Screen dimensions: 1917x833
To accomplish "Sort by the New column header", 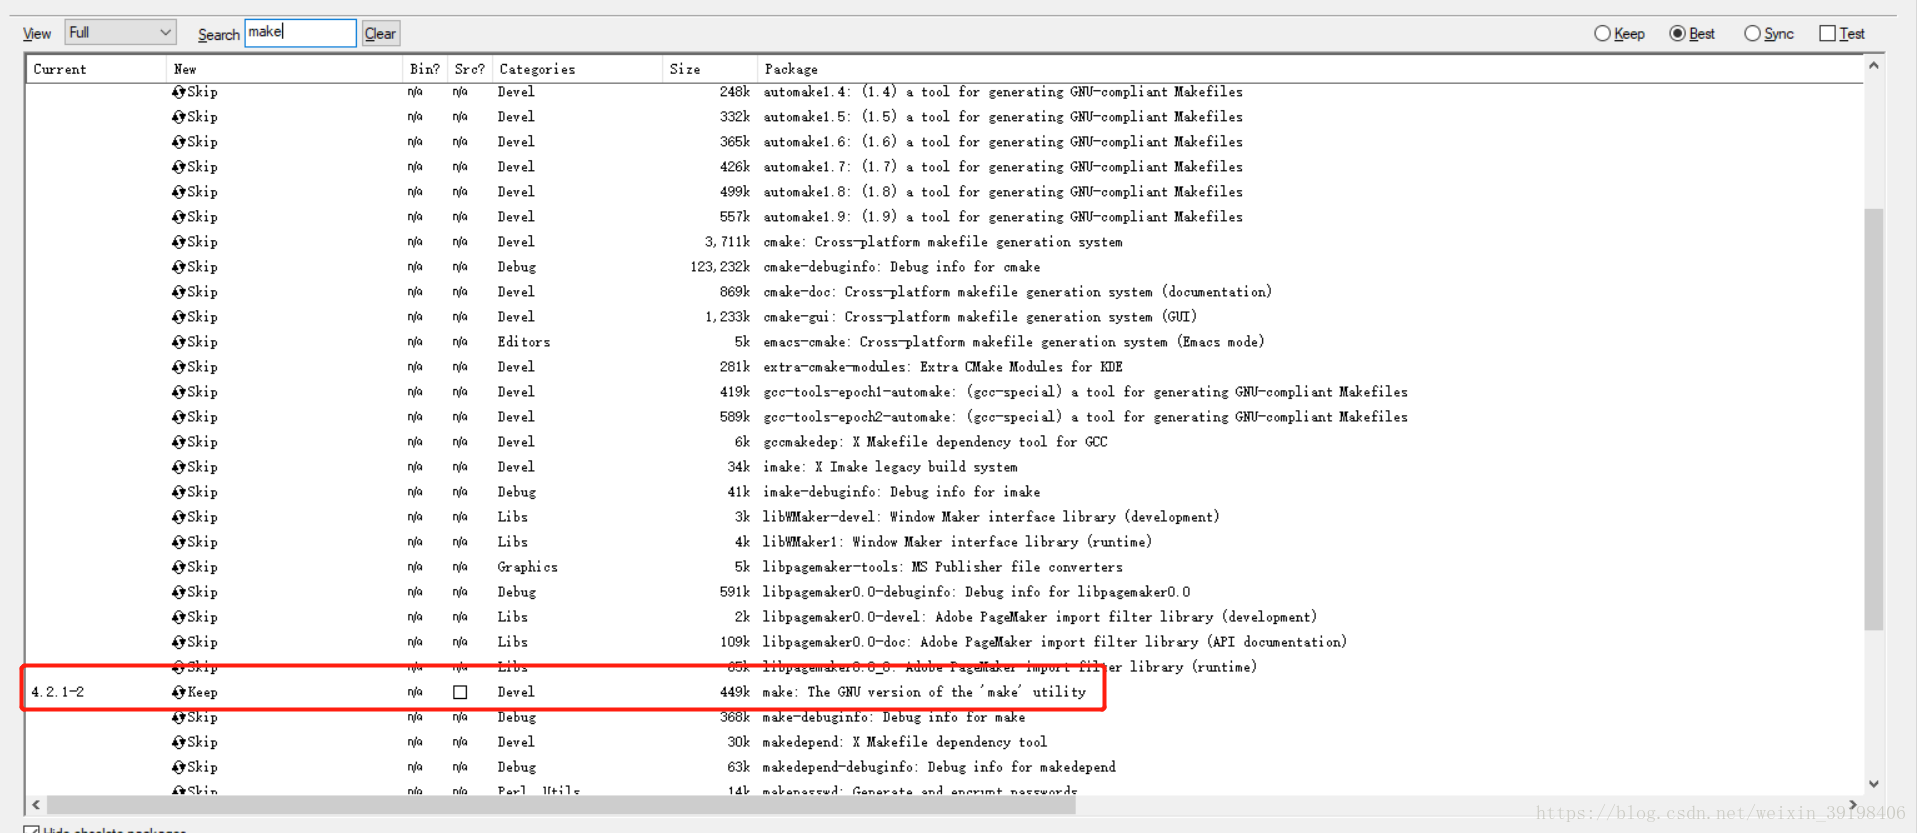I will [x=284, y=69].
